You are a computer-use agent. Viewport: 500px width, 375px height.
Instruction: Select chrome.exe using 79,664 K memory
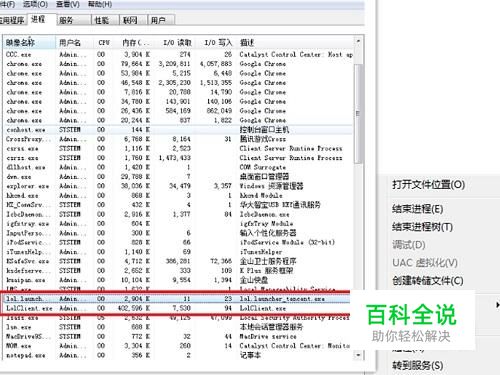point(178,64)
